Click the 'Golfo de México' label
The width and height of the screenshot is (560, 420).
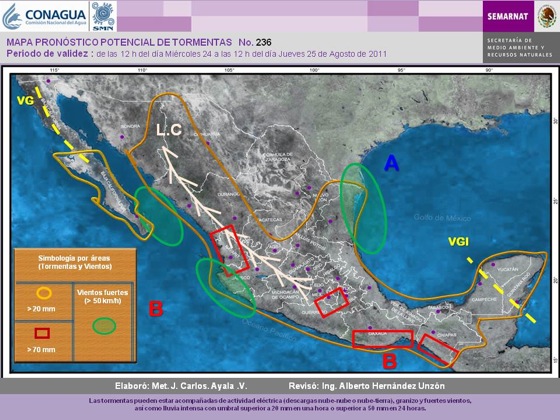click(x=442, y=218)
